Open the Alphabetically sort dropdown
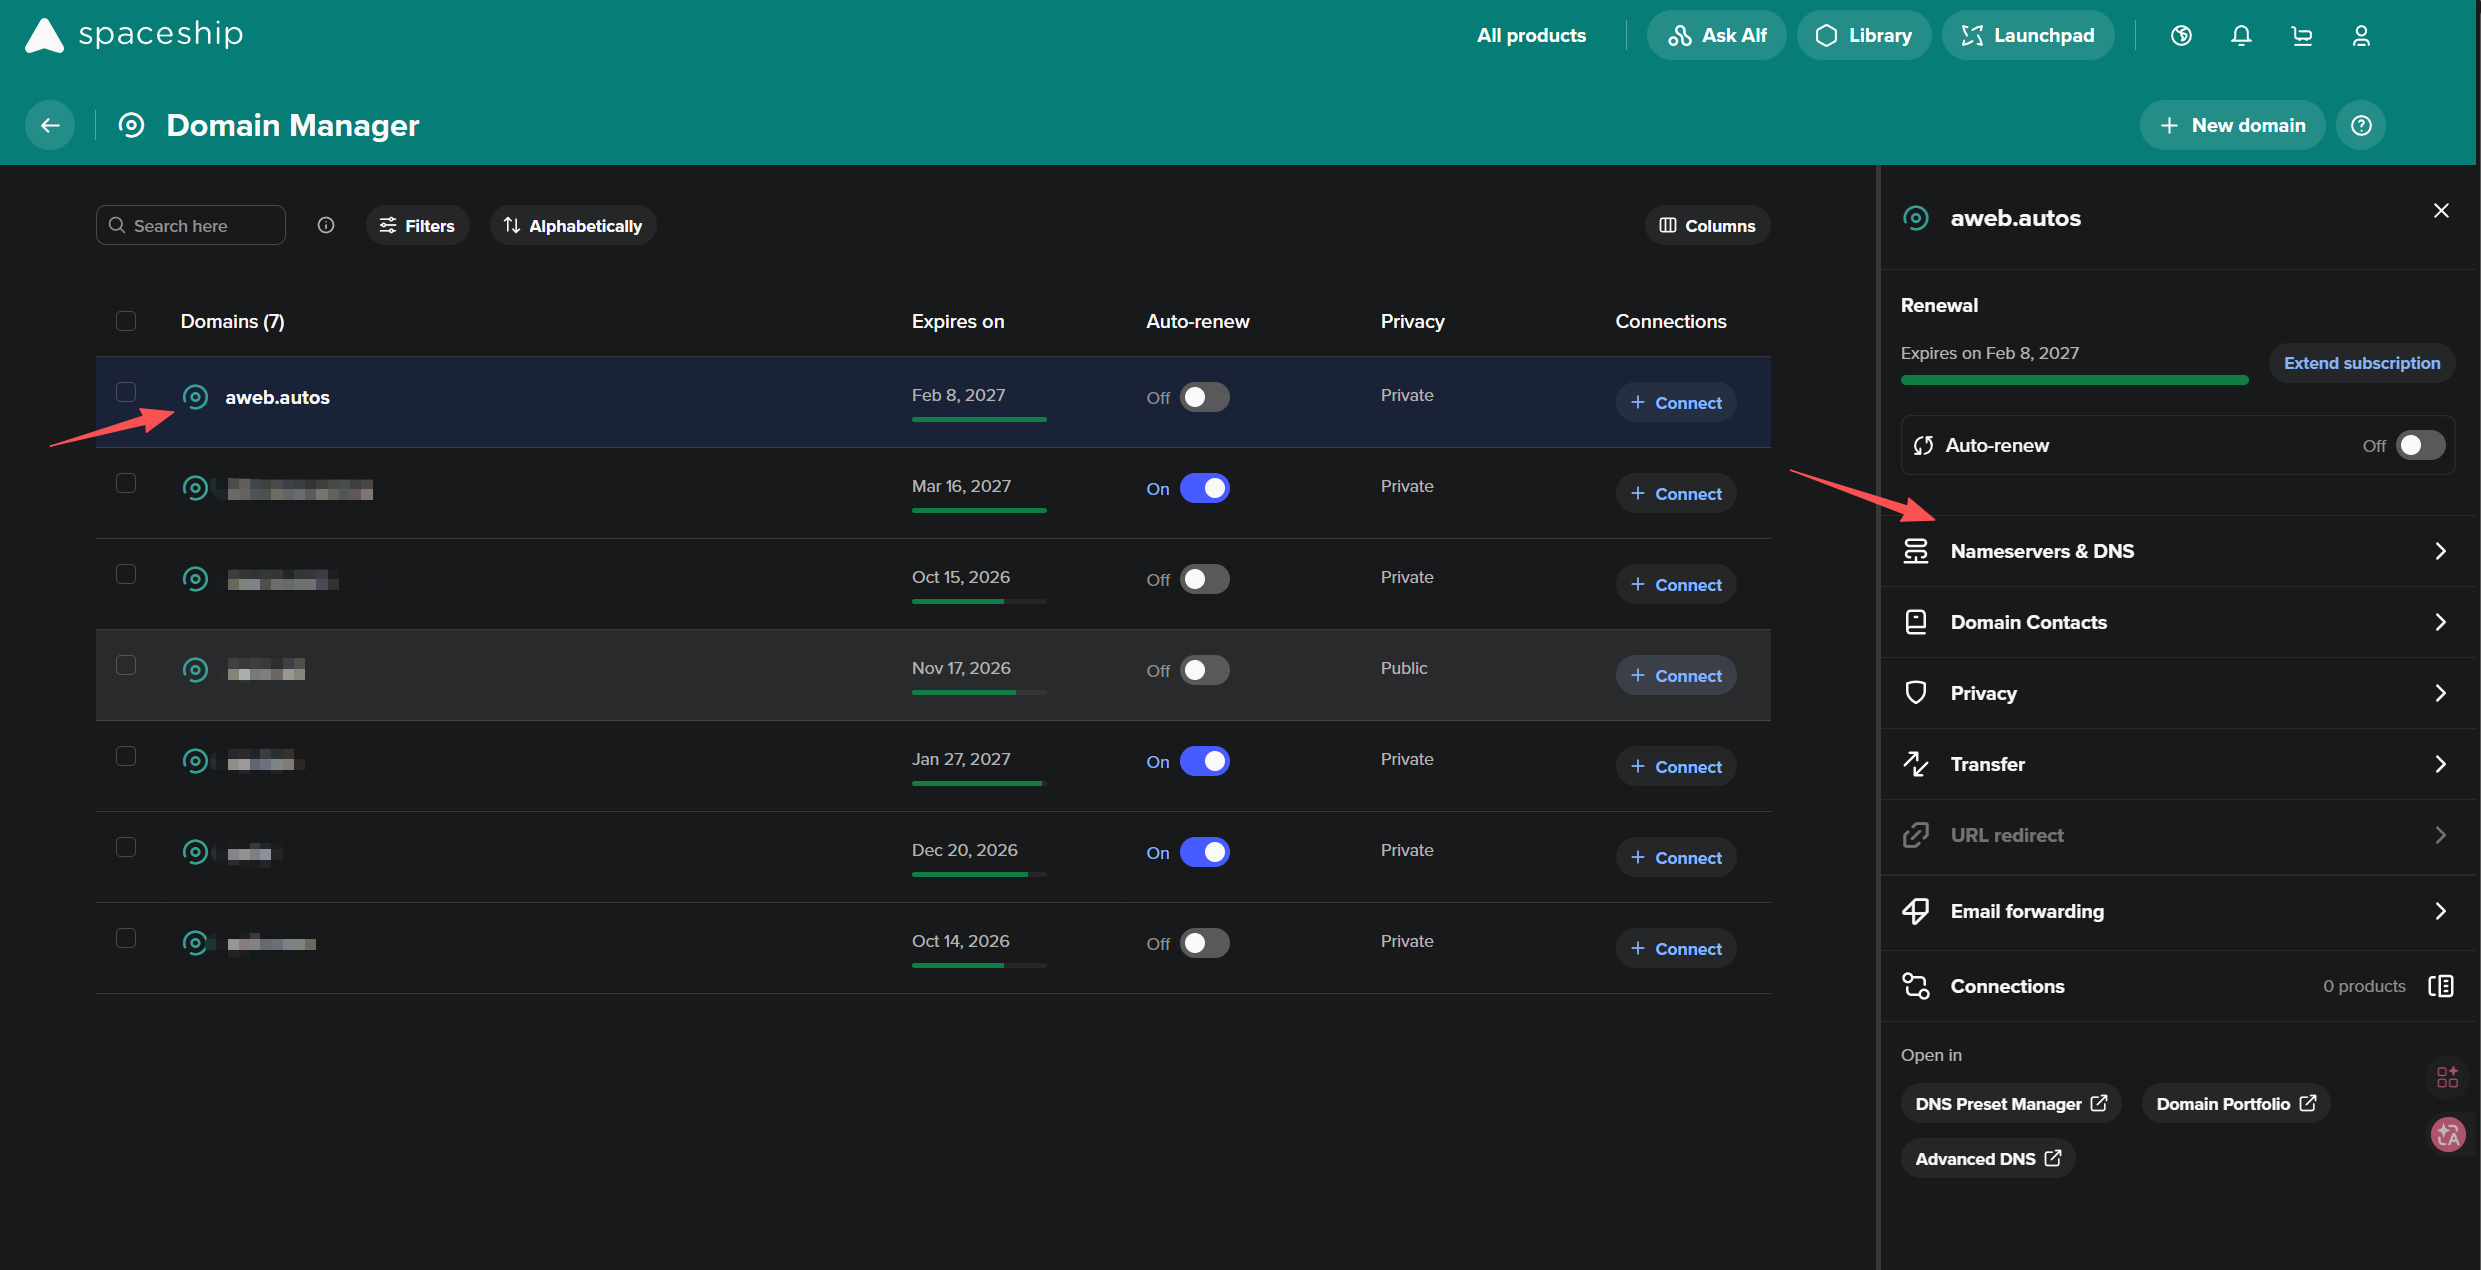The image size is (2481, 1270). click(x=573, y=225)
